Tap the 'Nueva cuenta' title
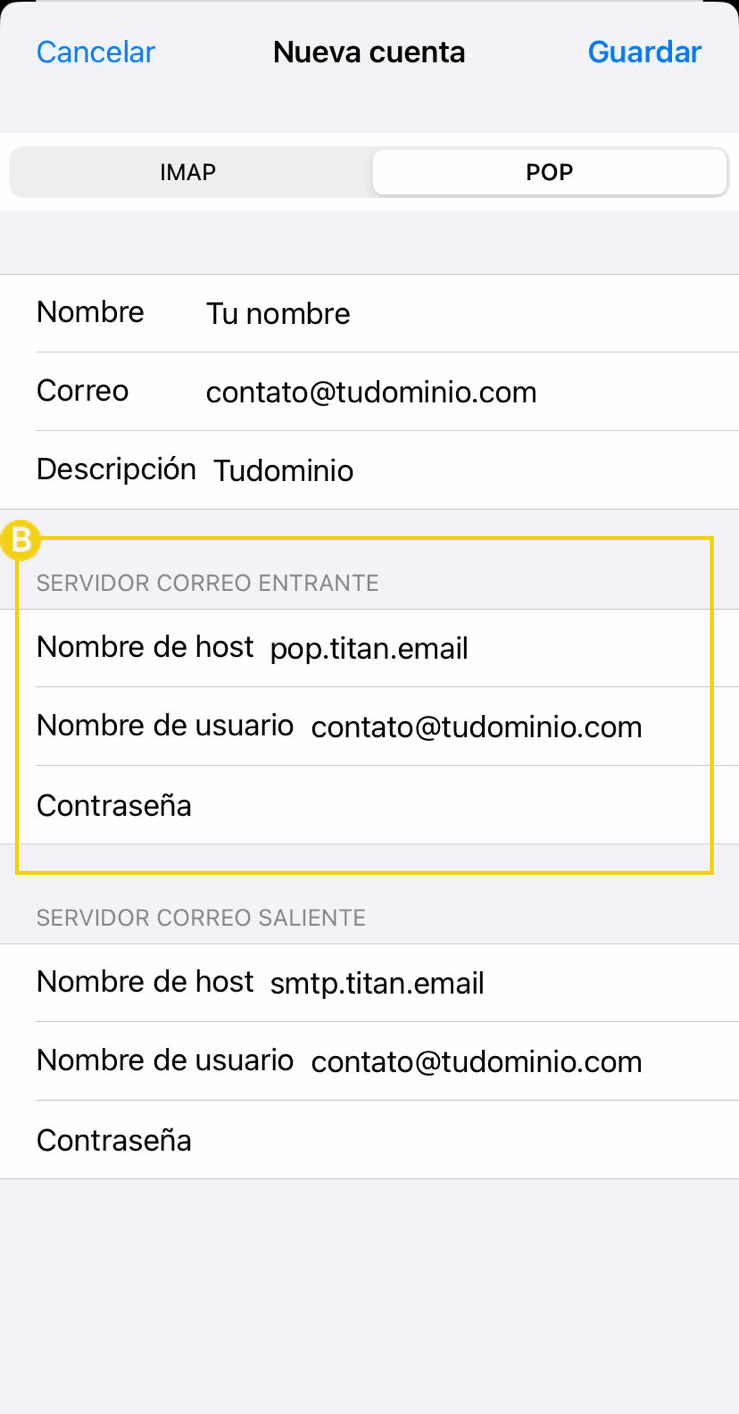This screenshot has width=739, height=1414. 369,52
